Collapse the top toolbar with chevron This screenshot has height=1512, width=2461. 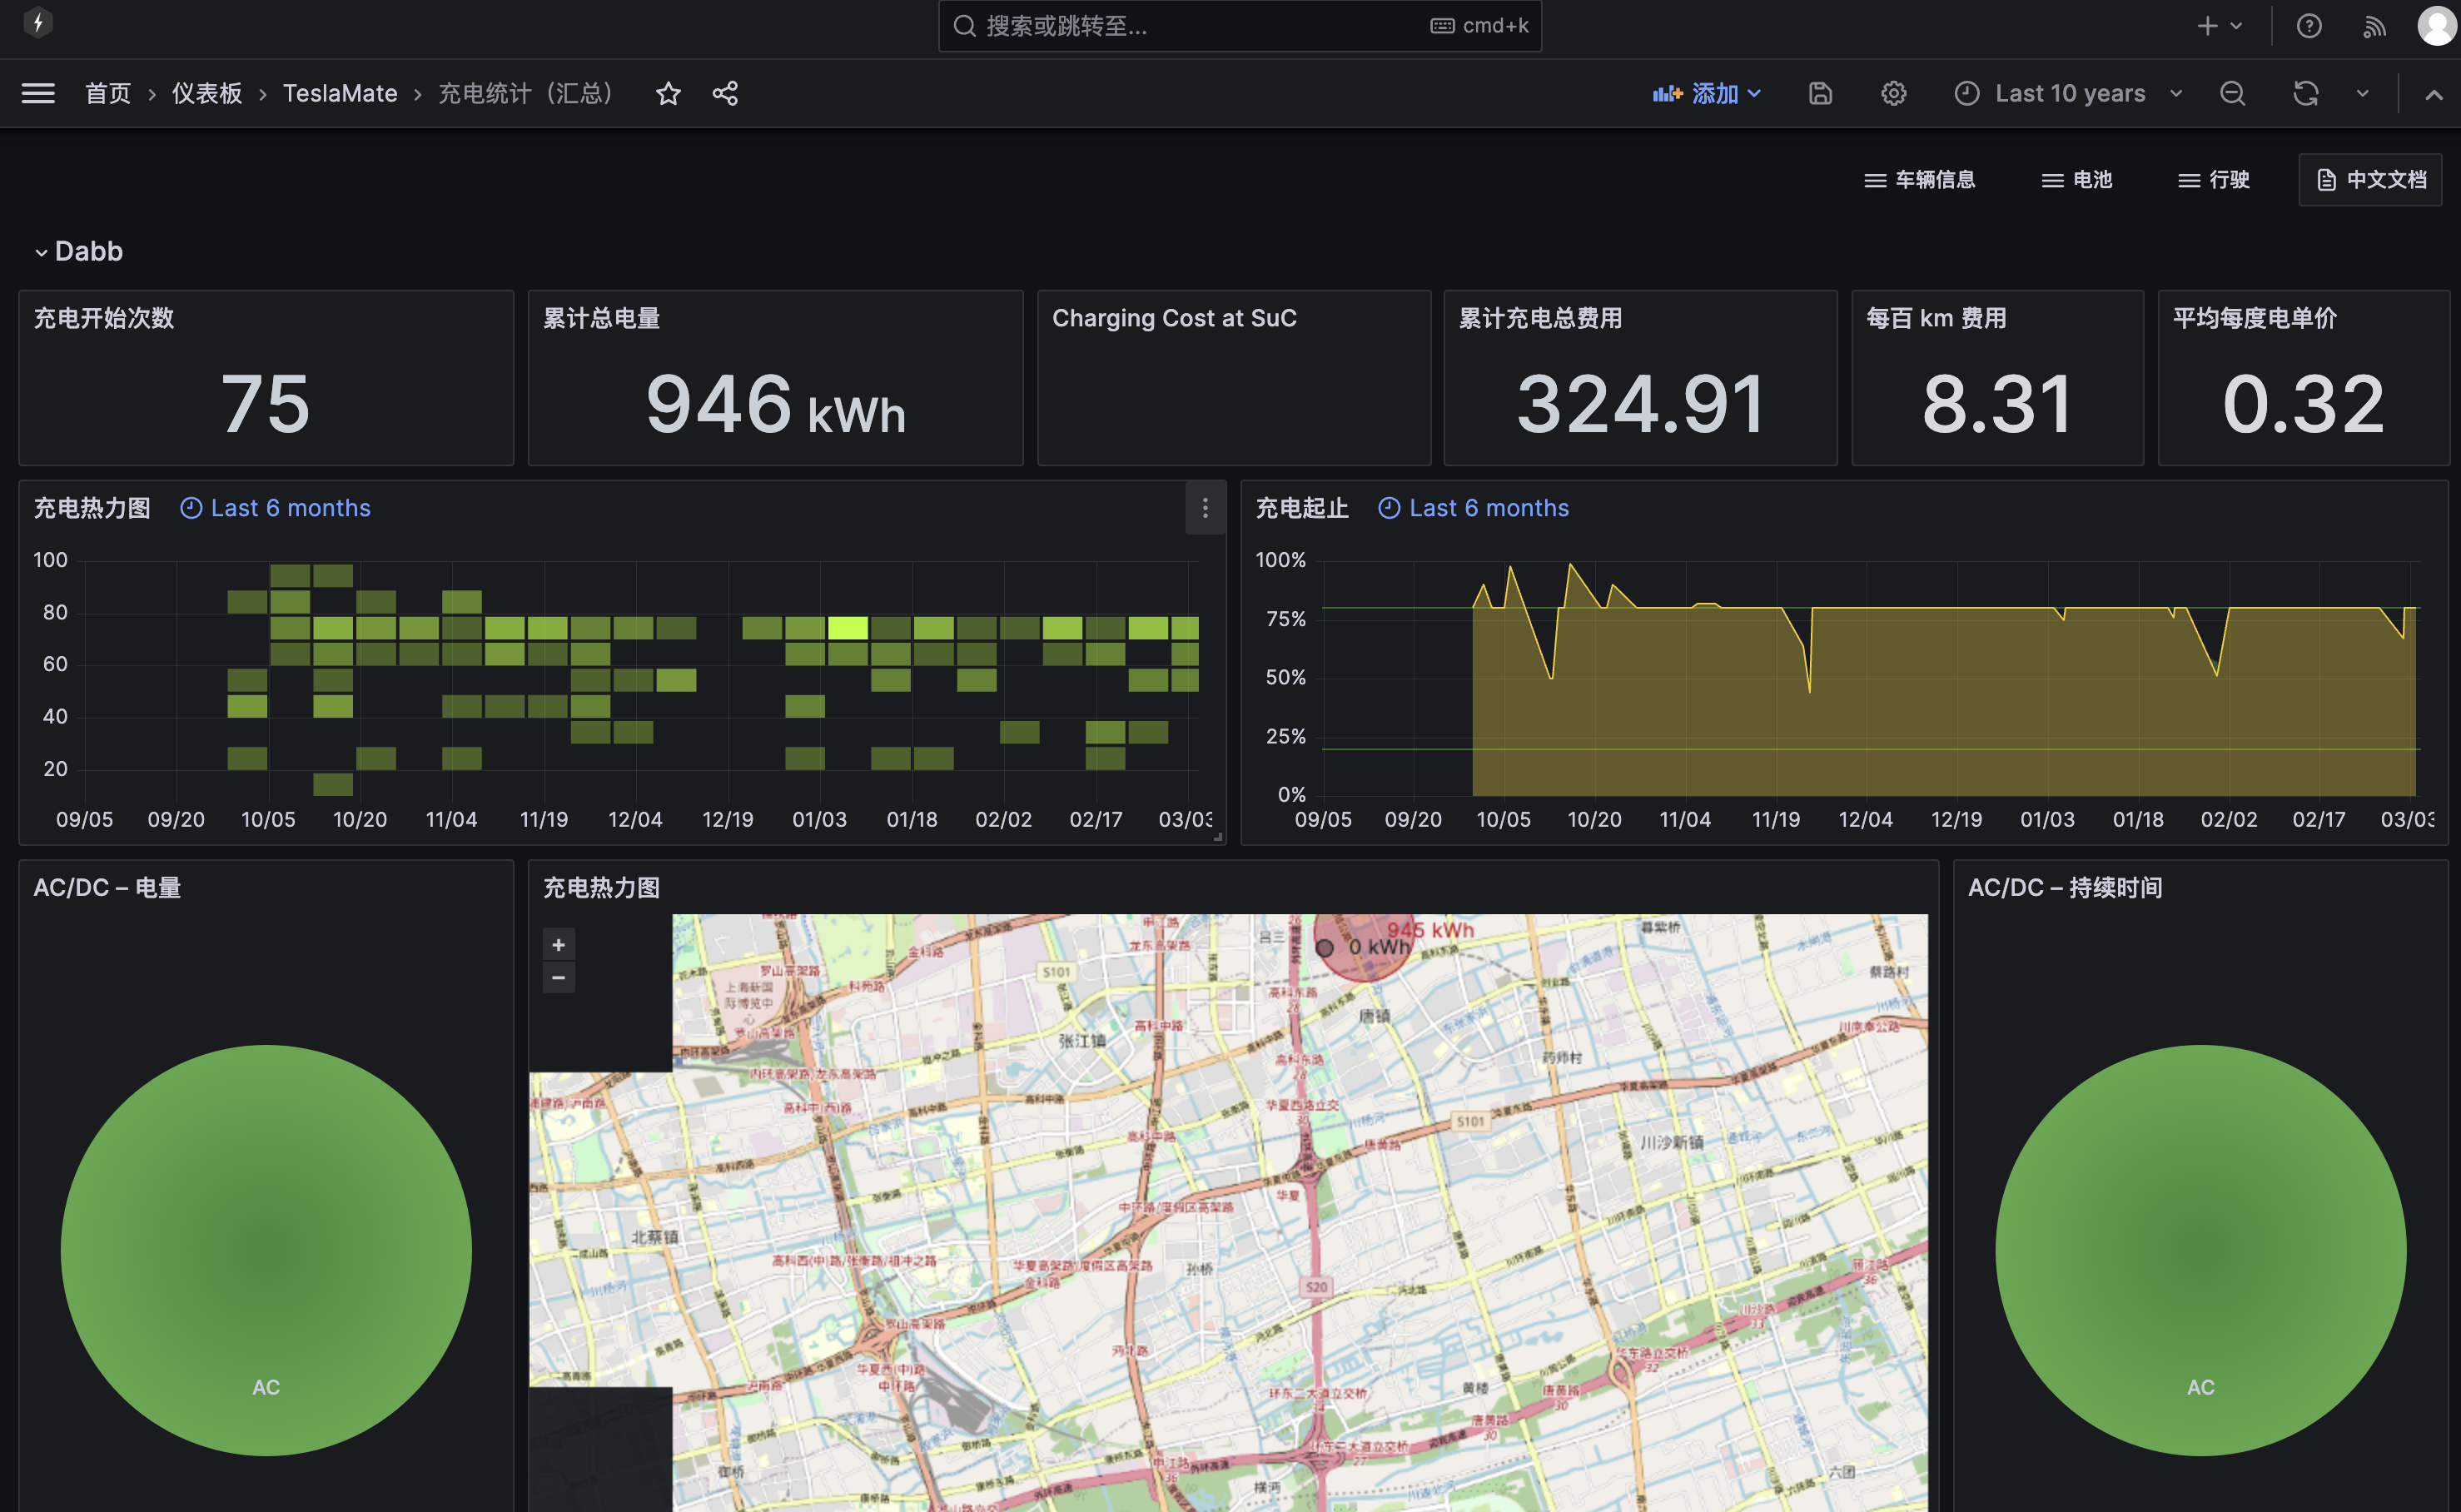(x=2433, y=94)
